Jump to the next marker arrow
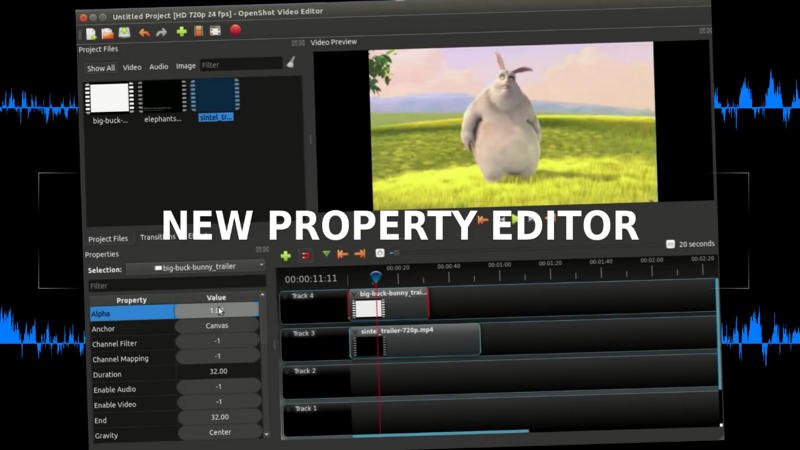This screenshot has width=800, height=450. pos(360,253)
